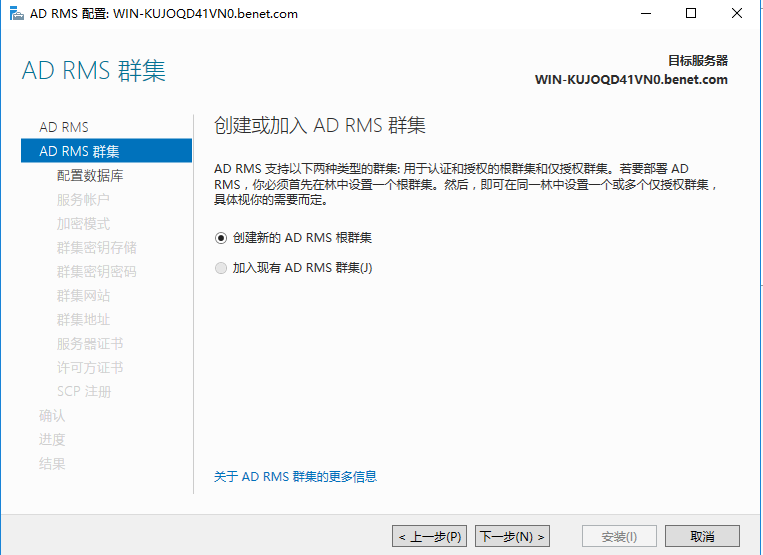
Task: Click the 群集地址 sidebar step
Action: pos(83,320)
